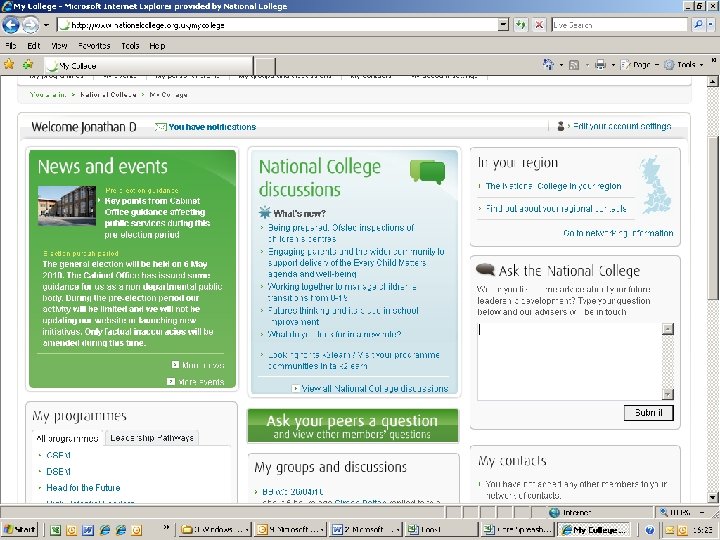The width and height of the screenshot is (720, 540).
Task: Click the UK map region image
Action: coord(657,185)
